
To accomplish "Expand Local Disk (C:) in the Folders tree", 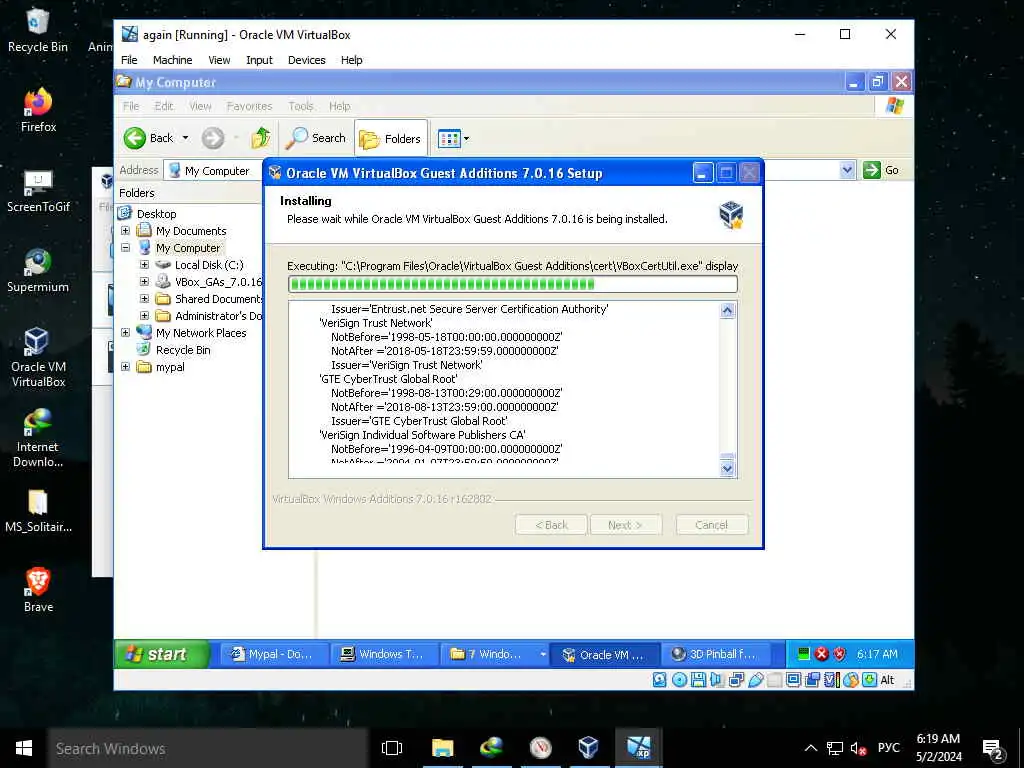I will pos(144,264).
